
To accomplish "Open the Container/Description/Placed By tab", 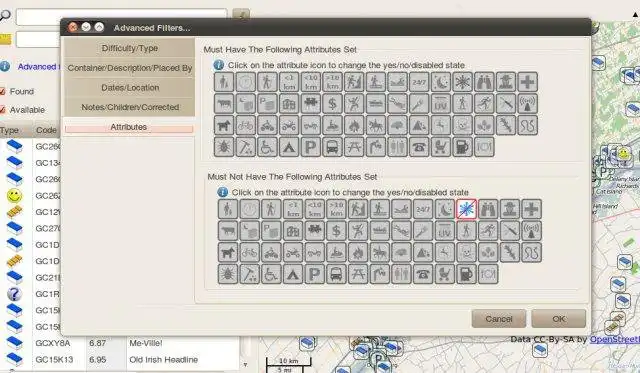I will pos(129,68).
